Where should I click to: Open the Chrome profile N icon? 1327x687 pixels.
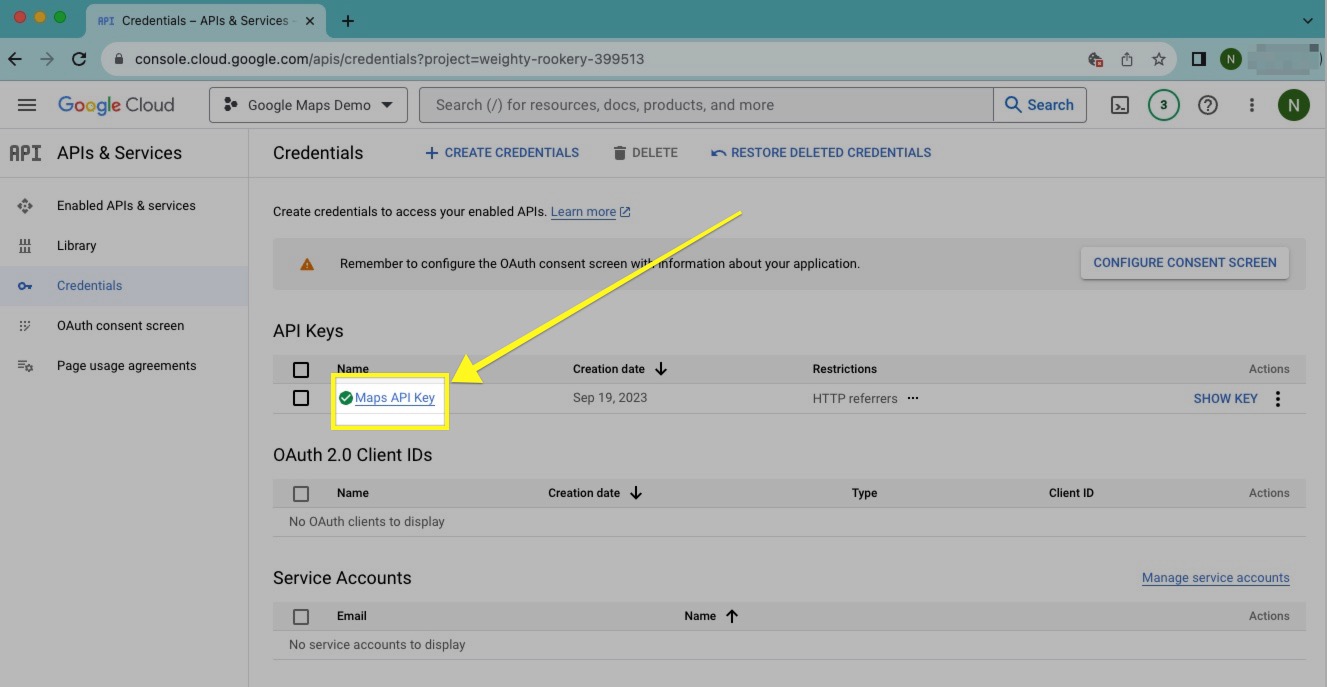[1230, 59]
